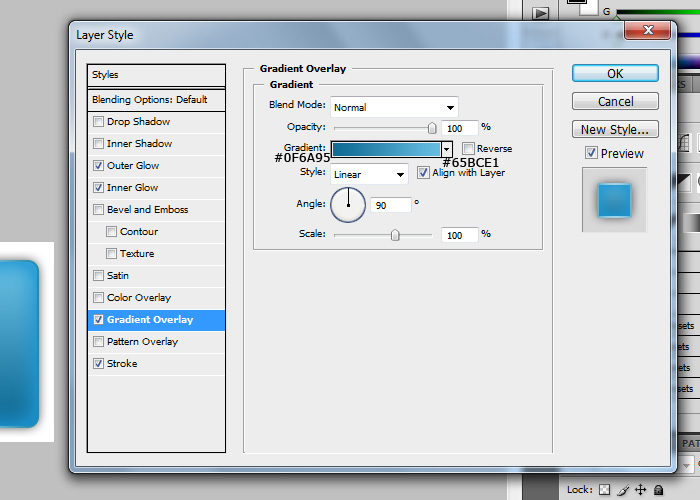Image resolution: width=700 pixels, height=500 pixels.
Task: Click the blue gradient bar to edit
Action: tap(386, 149)
